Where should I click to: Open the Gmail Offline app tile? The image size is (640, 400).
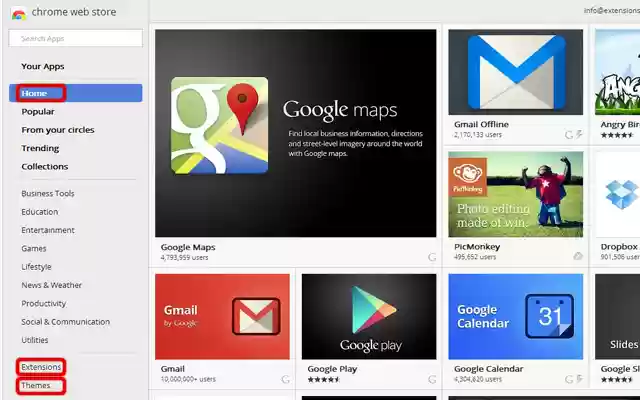tap(516, 72)
